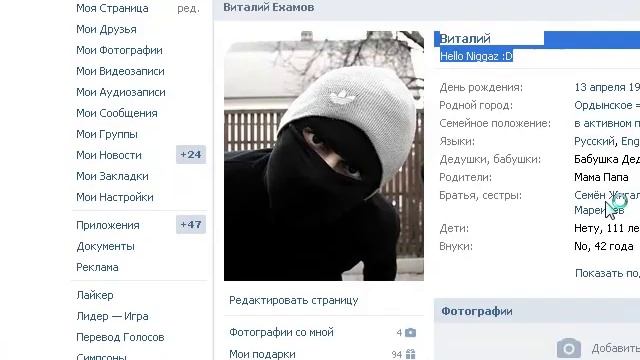The height and width of the screenshot is (360, 640).
Task: Click the День рождения label
Action: click(x=481, y=87)
